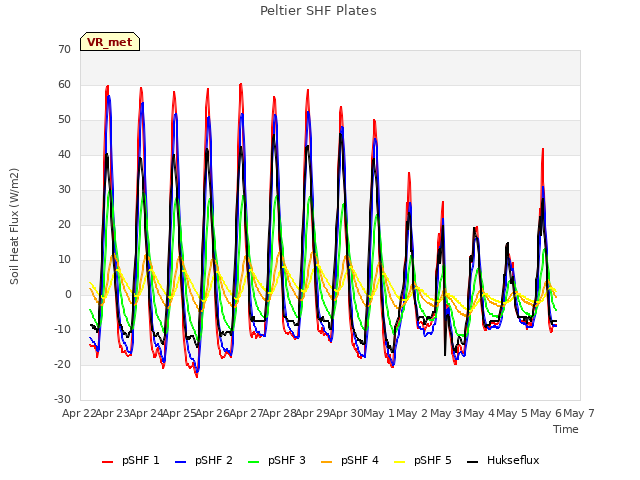
Task: Click the chart title Peltier SHF Plates
Action: [318, 11]
